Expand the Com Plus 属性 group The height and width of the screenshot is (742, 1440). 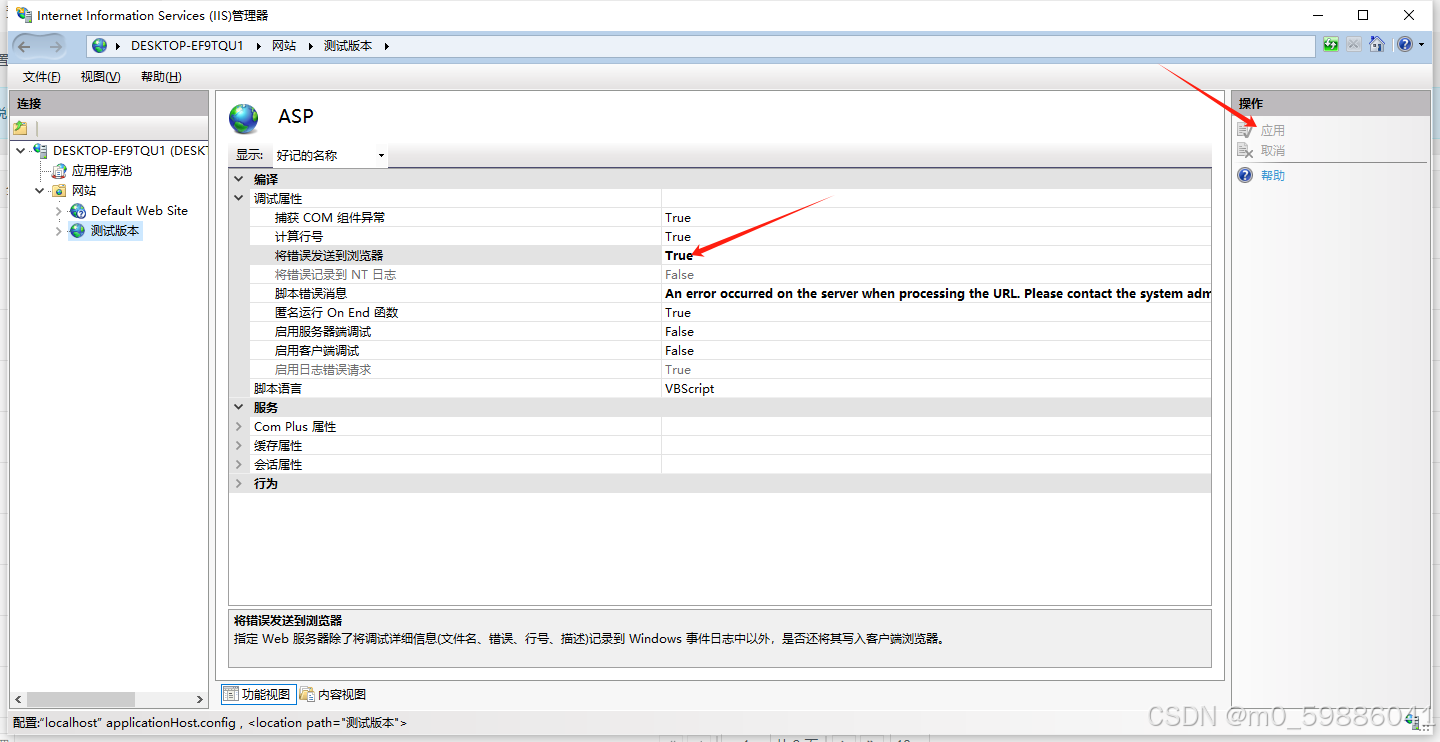click(238, 426)
